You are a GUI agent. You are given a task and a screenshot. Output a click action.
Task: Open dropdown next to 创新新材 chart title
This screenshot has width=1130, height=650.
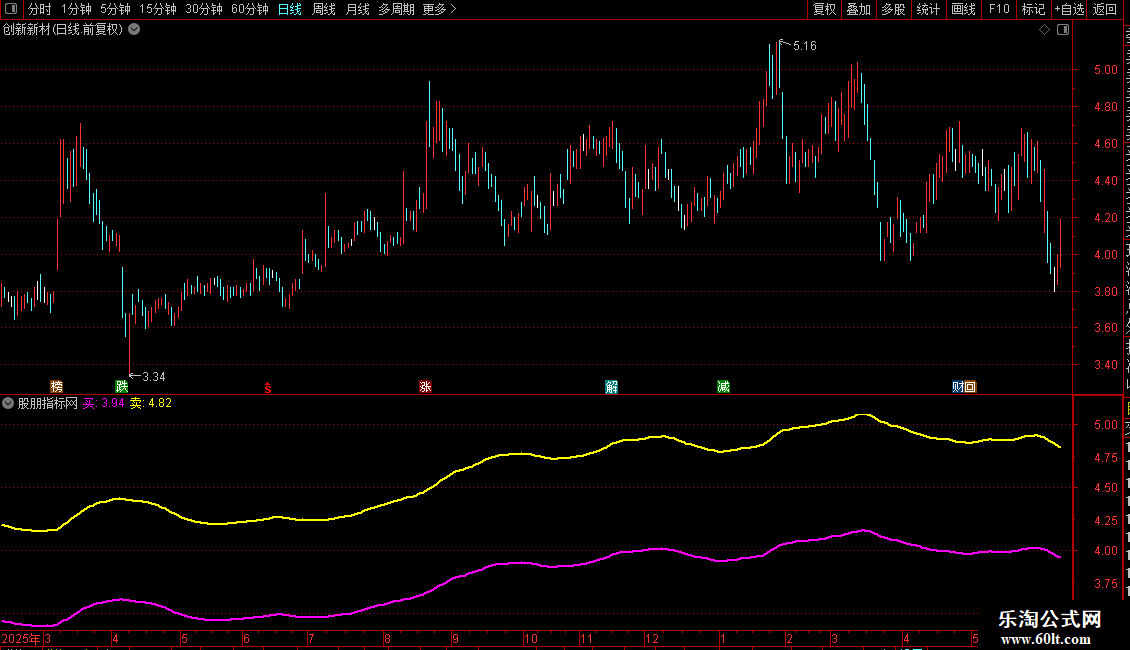(x=134, y=30)
